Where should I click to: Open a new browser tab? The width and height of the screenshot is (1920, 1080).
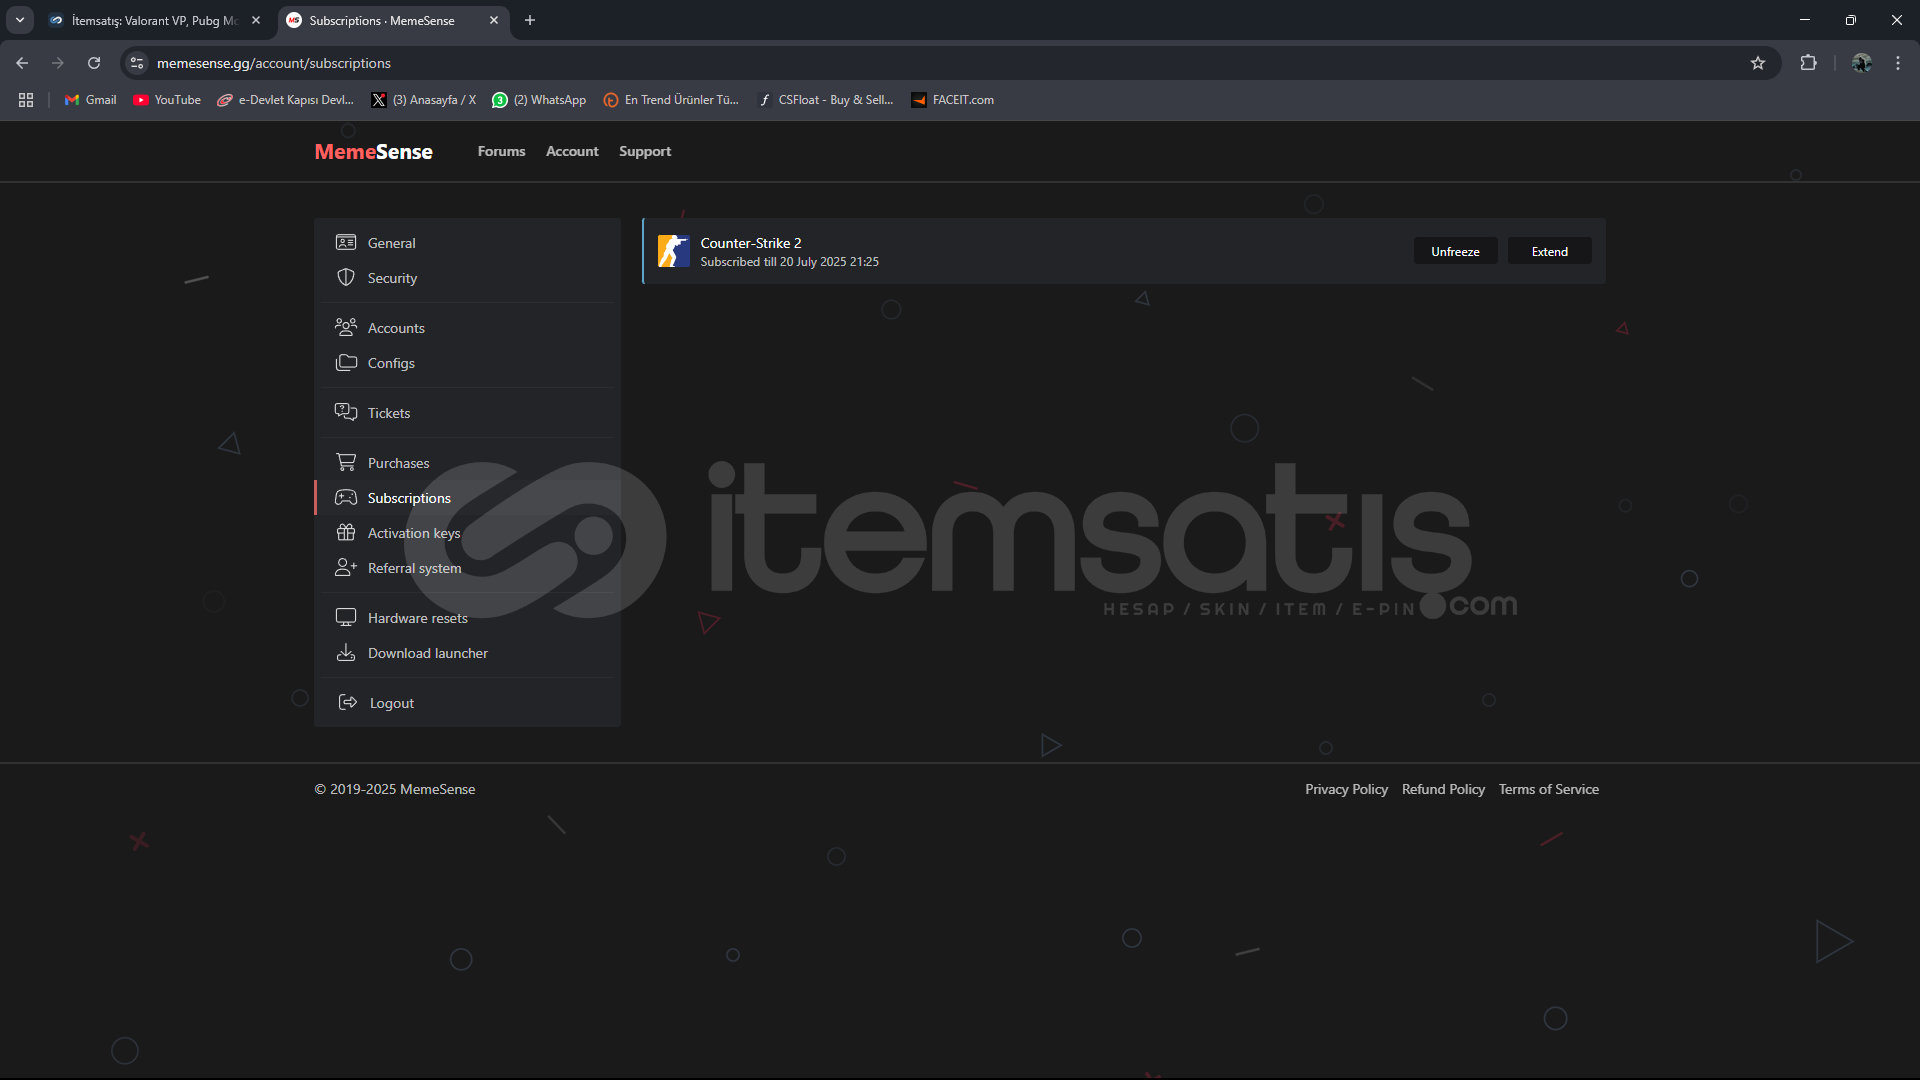click(x=530, y=20)
